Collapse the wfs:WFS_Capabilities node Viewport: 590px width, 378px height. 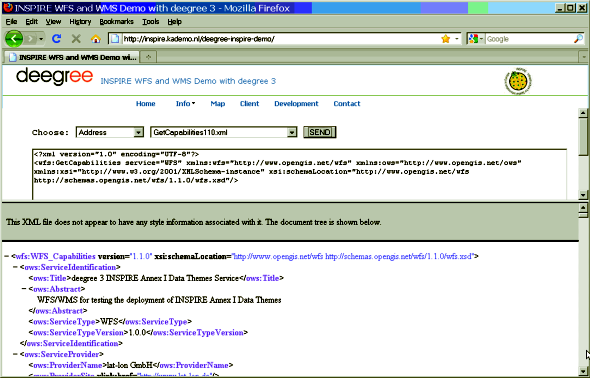(x=7, y=257)
